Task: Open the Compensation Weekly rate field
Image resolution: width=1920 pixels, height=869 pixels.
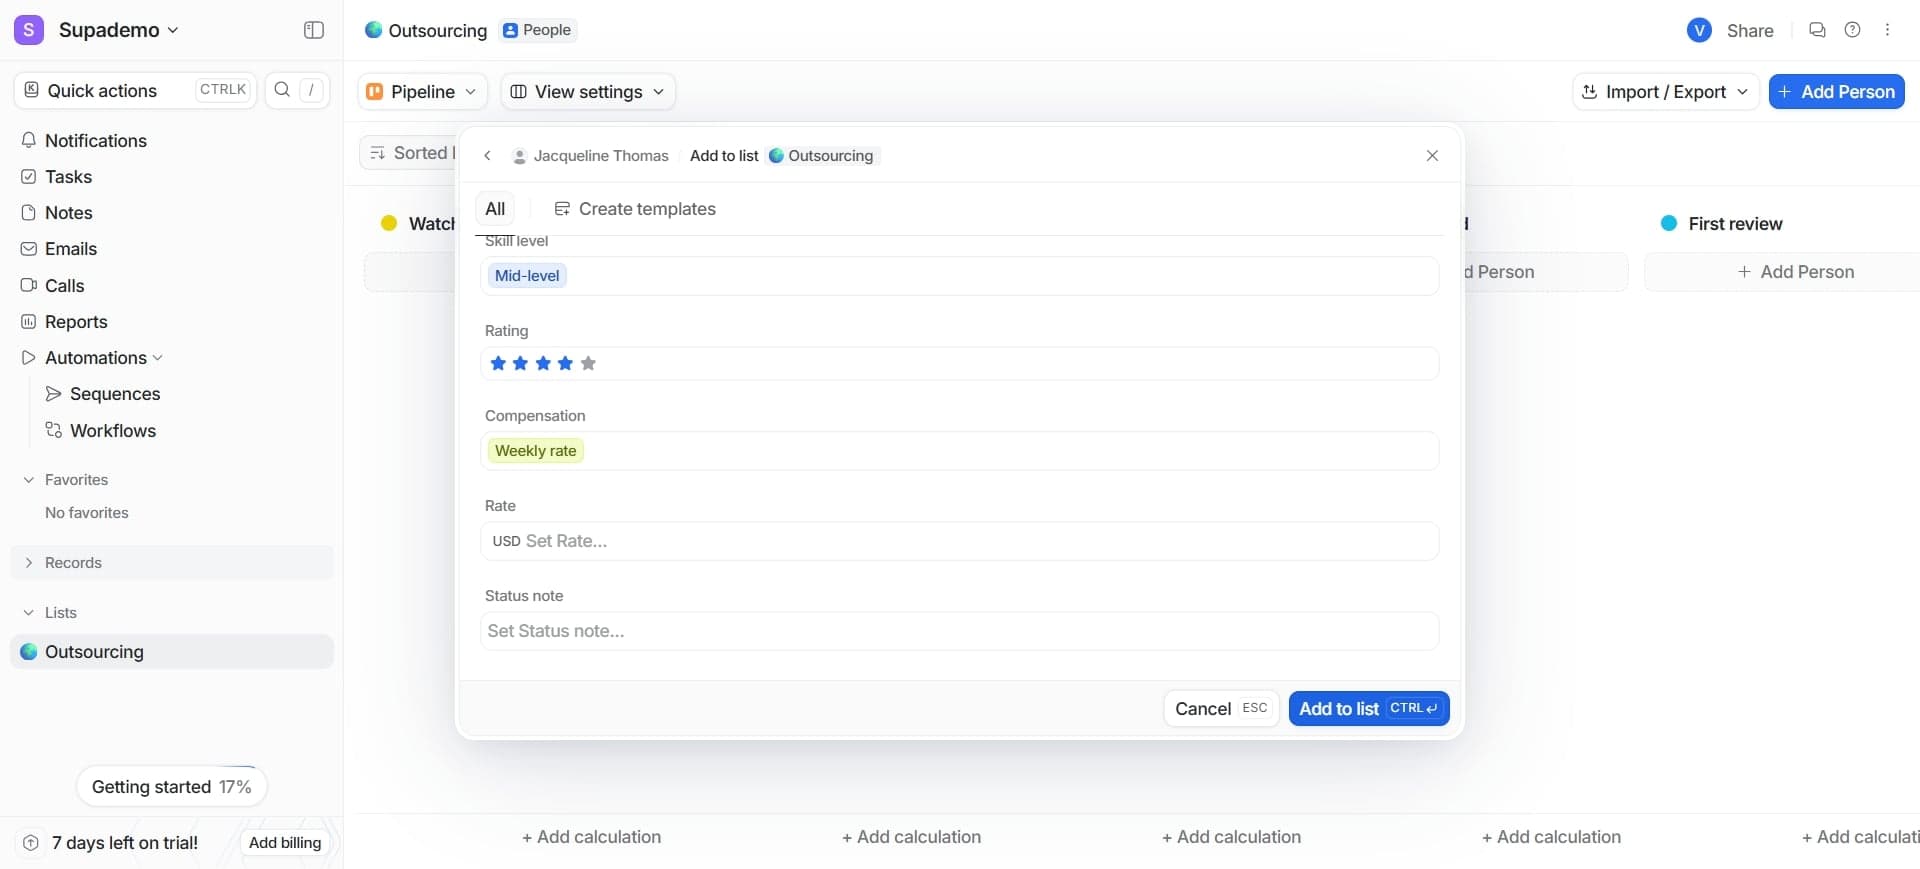Action: tap(960, 451)
